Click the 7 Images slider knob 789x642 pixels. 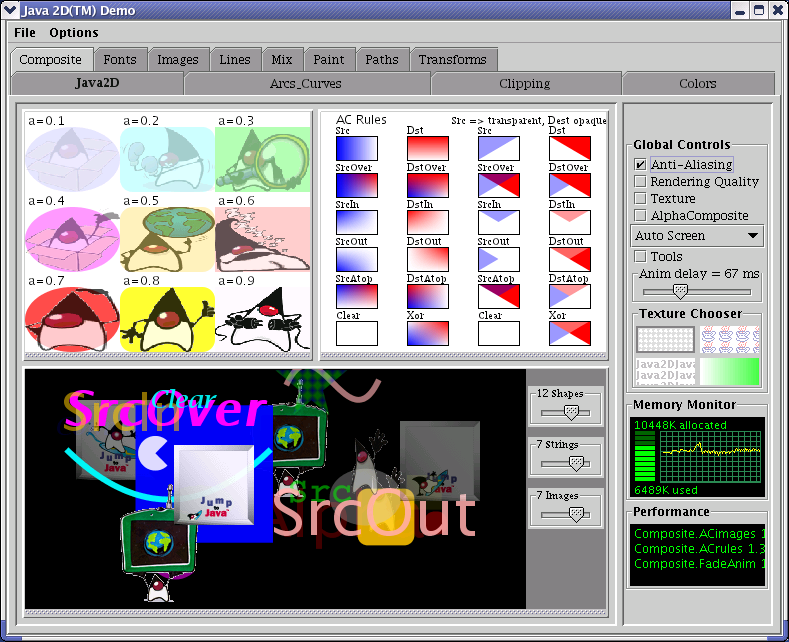tap(576, 514)
